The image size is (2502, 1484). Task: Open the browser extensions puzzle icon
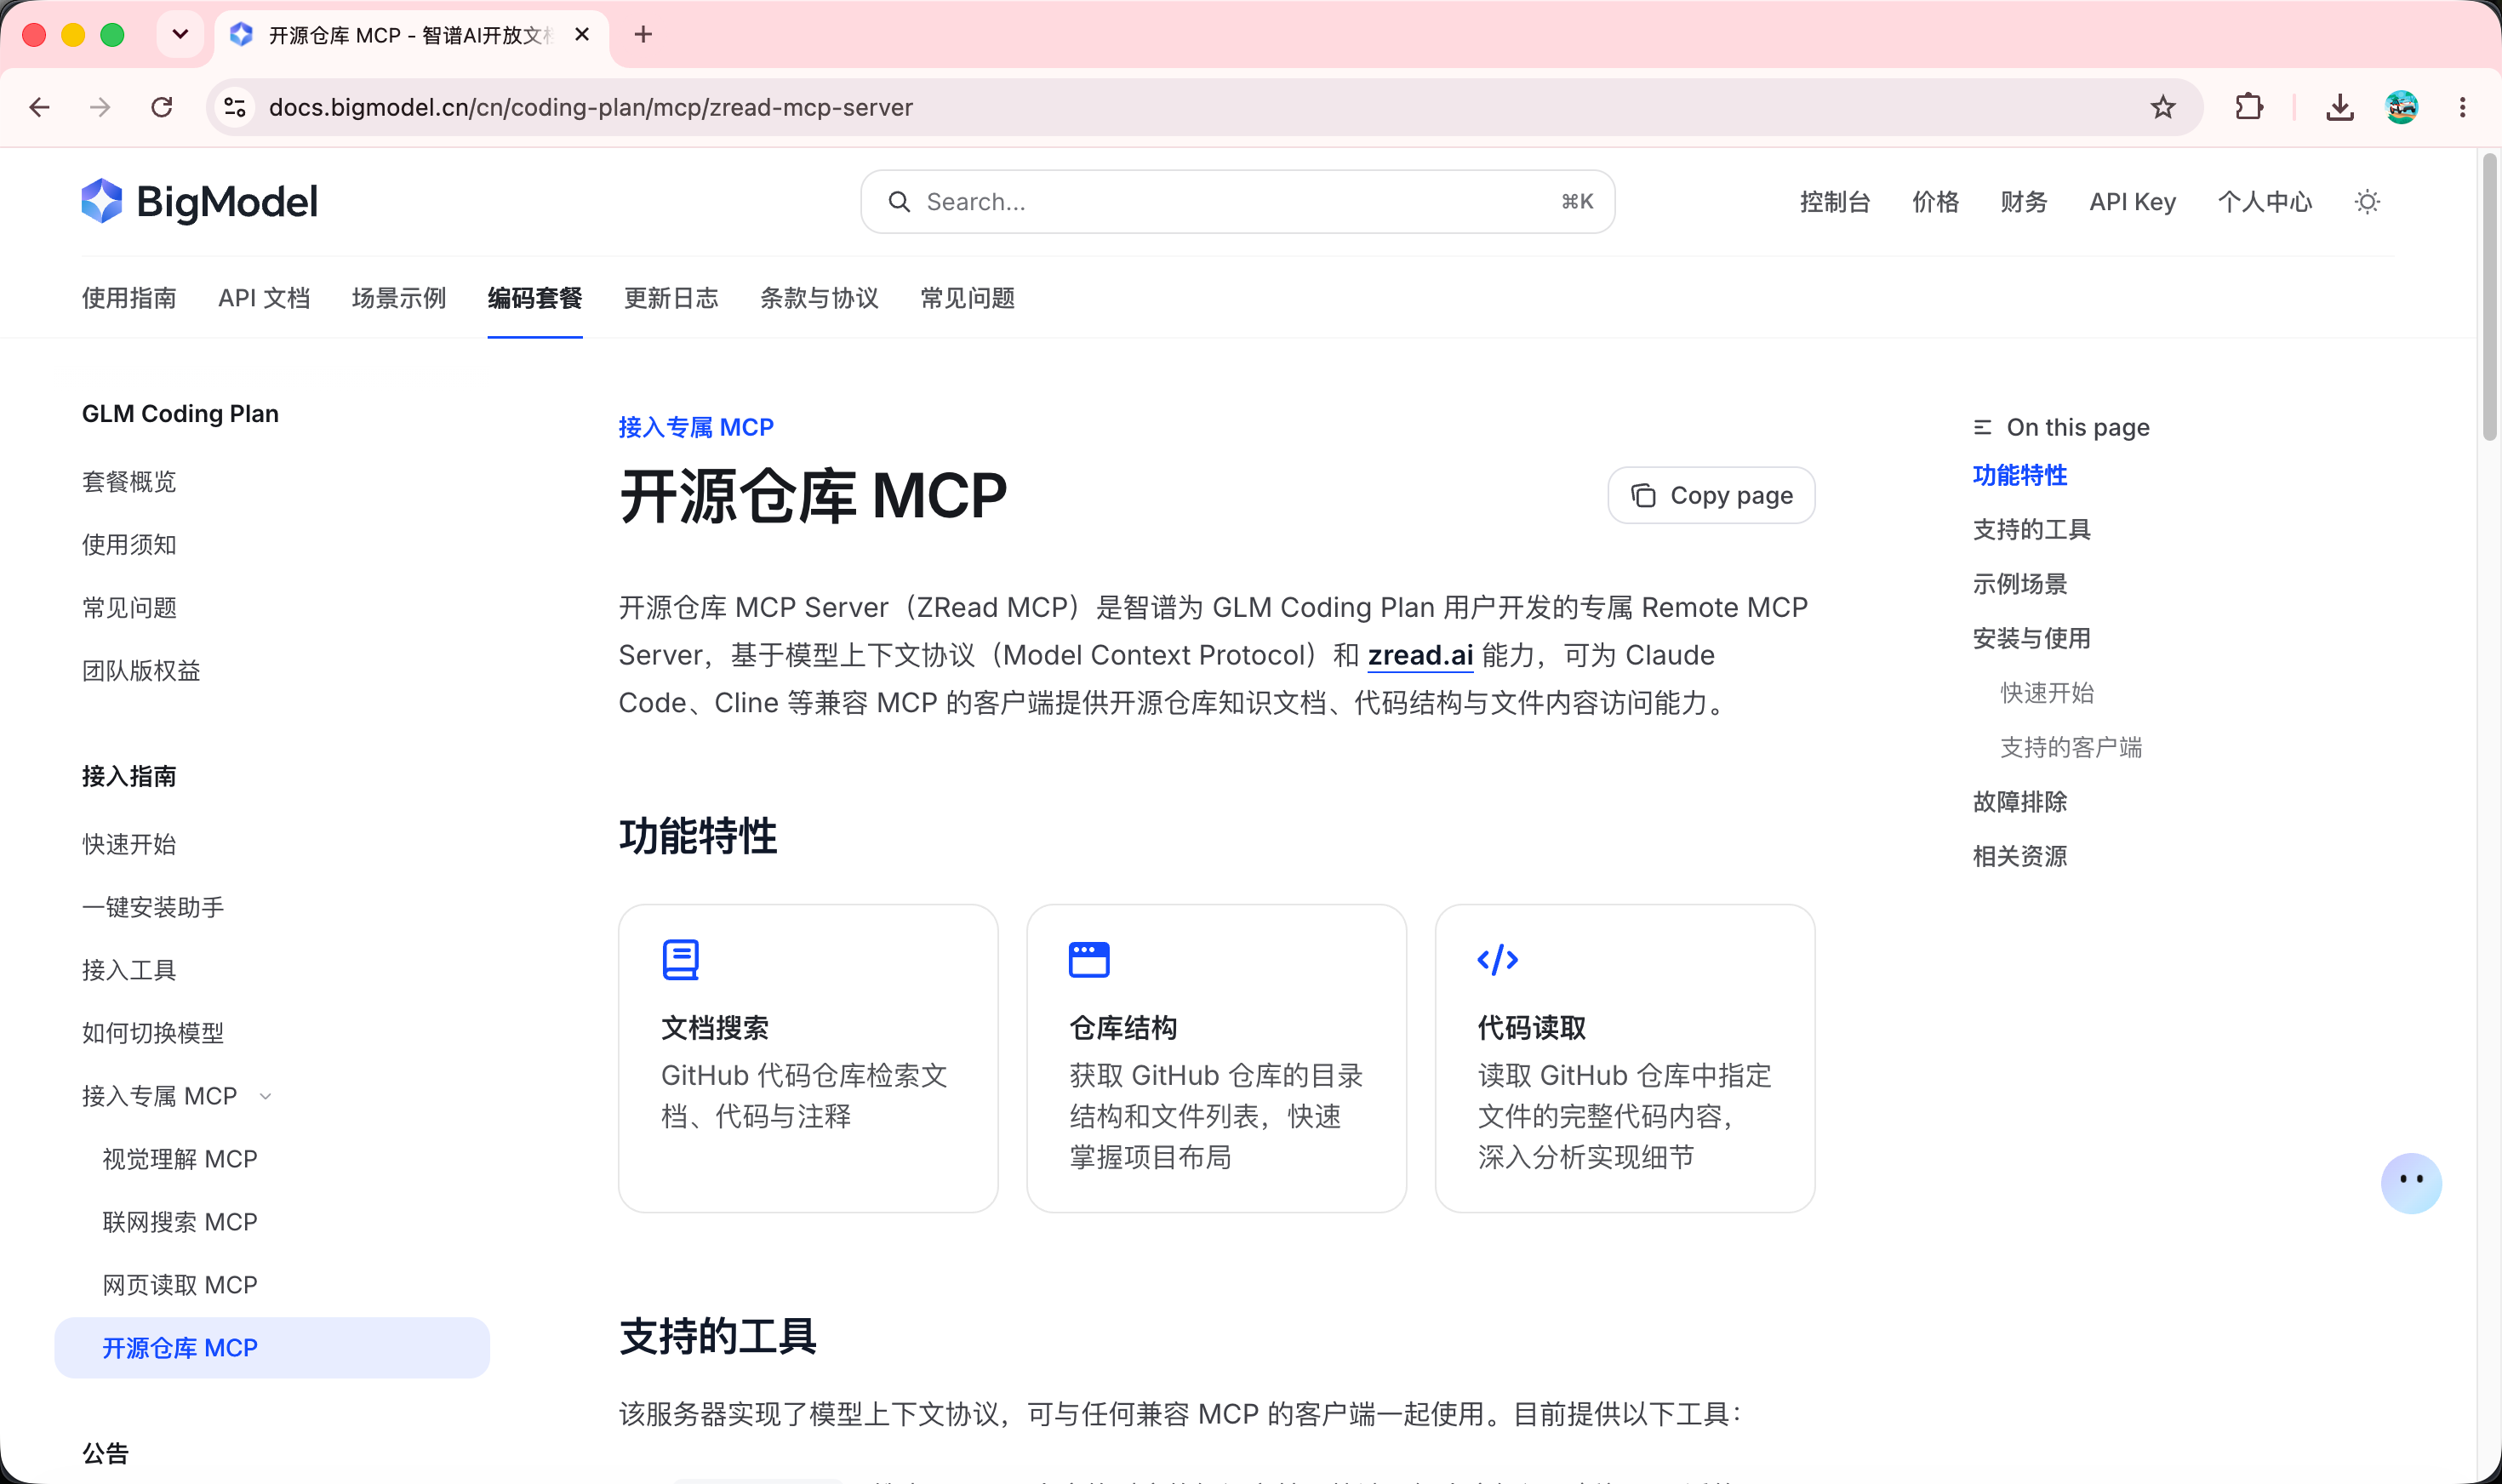coord(2249,107)
